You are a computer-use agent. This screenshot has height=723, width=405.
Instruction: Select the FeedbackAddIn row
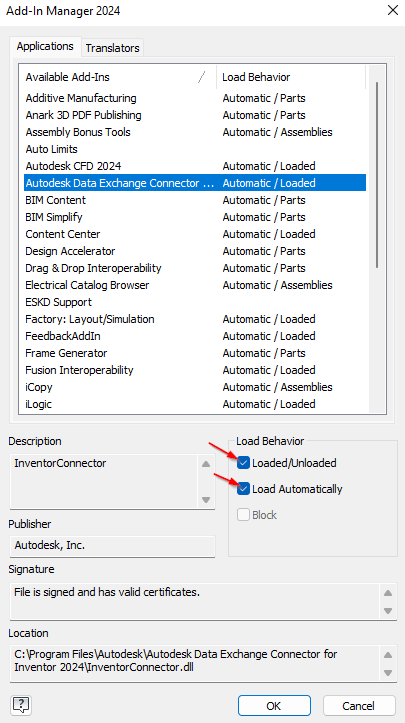(x=195, y=336)
